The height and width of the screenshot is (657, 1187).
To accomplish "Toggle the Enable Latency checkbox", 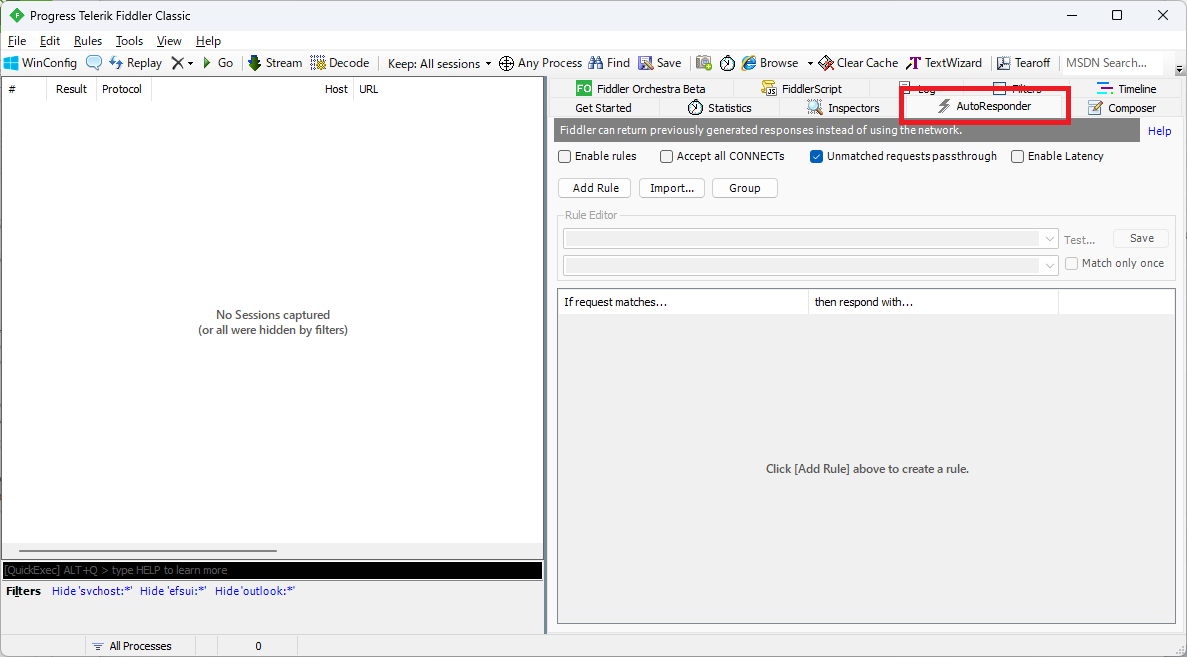I will pyautogui.click(x=1017, y=157).
